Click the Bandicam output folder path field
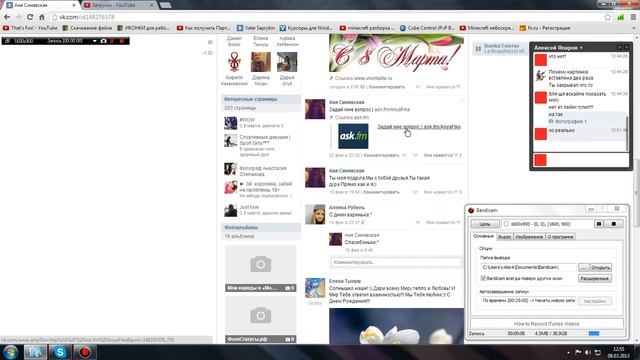 point(529,267)
